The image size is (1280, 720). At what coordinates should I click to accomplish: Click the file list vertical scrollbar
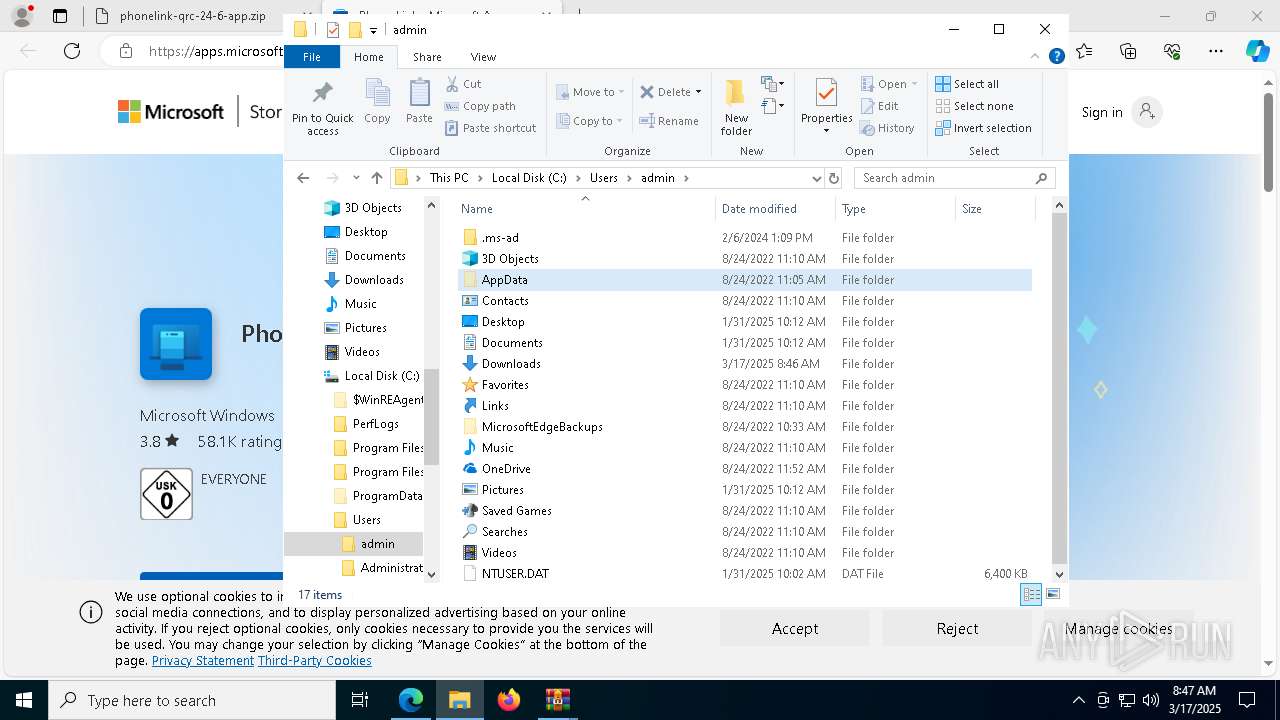[x=1060, y=390]
